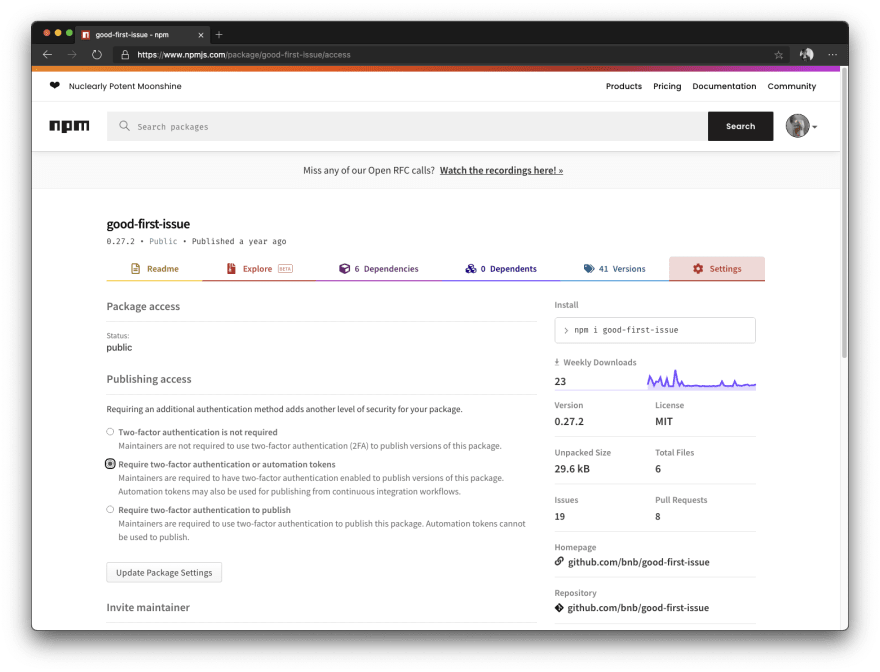Click the page vertical scrollbar
Viewport: 880px width, 672px height.
tap(844, 213)
